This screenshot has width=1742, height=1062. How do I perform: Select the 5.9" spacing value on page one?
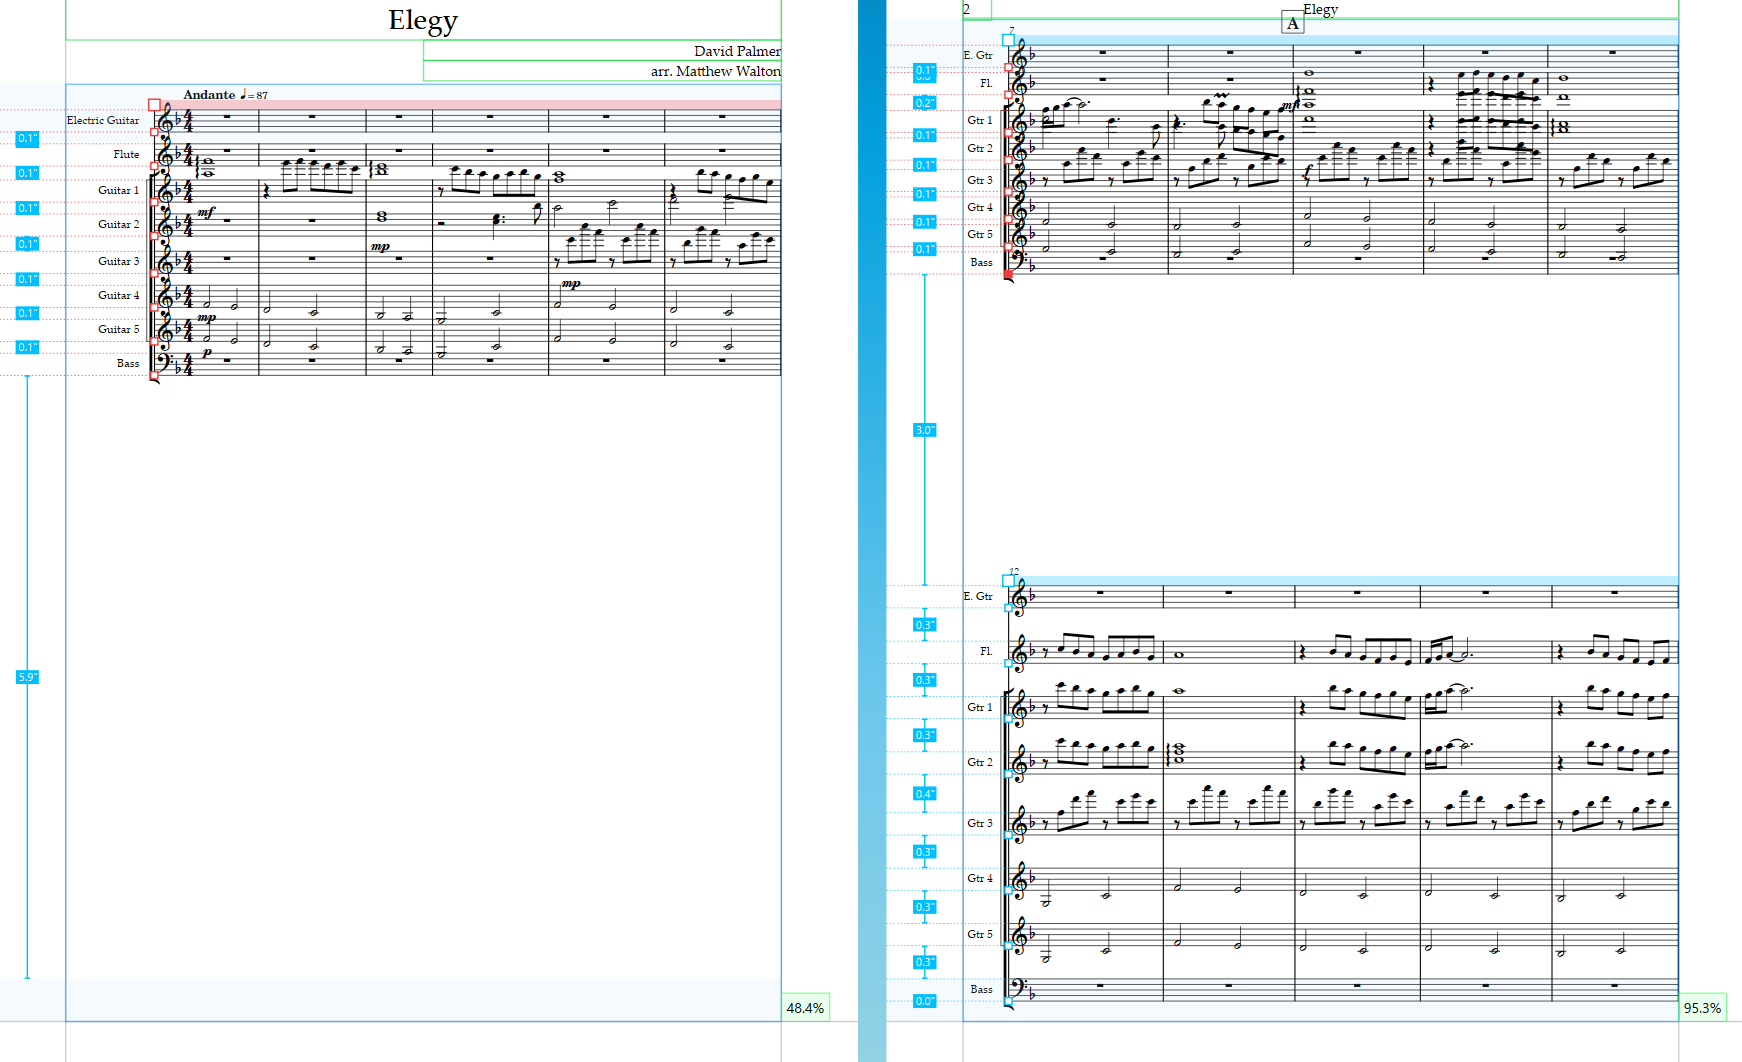(x=27, y=677)
